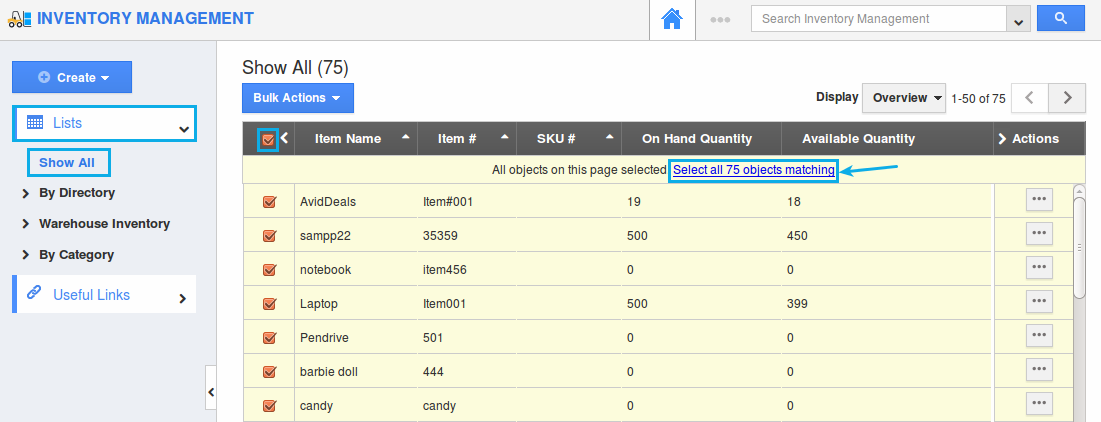The image size is (1101, 422).
Task: Click the 1-50 of 75 pagination text
Action: coord(978,99)
